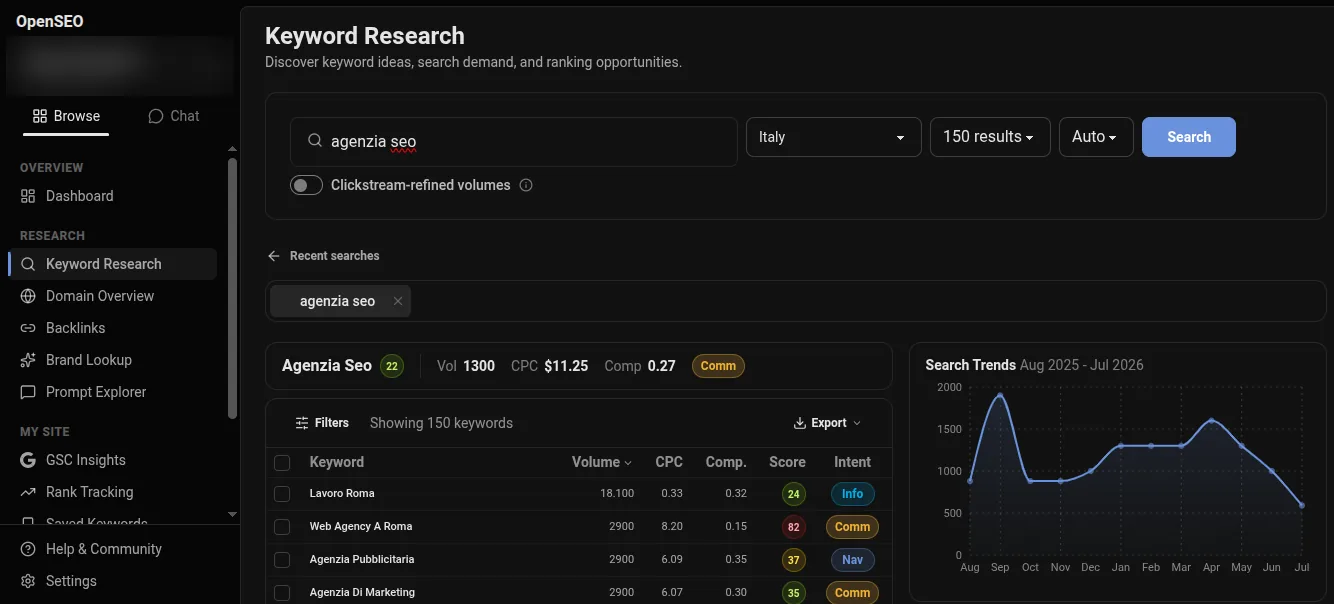Click the Google G icon for GSC Insights
The image size is (1334, 604).
pos(28,460)
